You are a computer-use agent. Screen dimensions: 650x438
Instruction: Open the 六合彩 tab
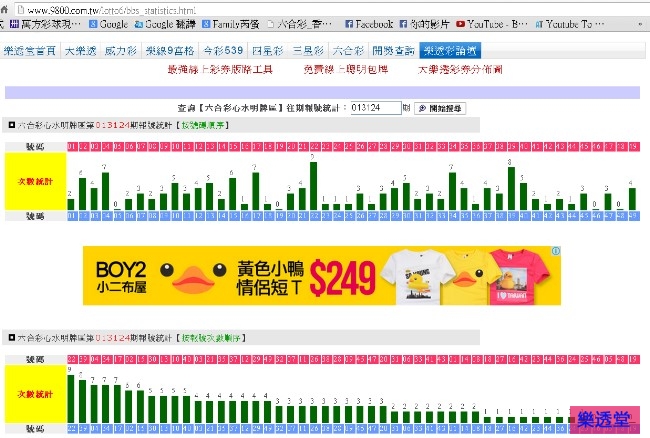[347, 49]
